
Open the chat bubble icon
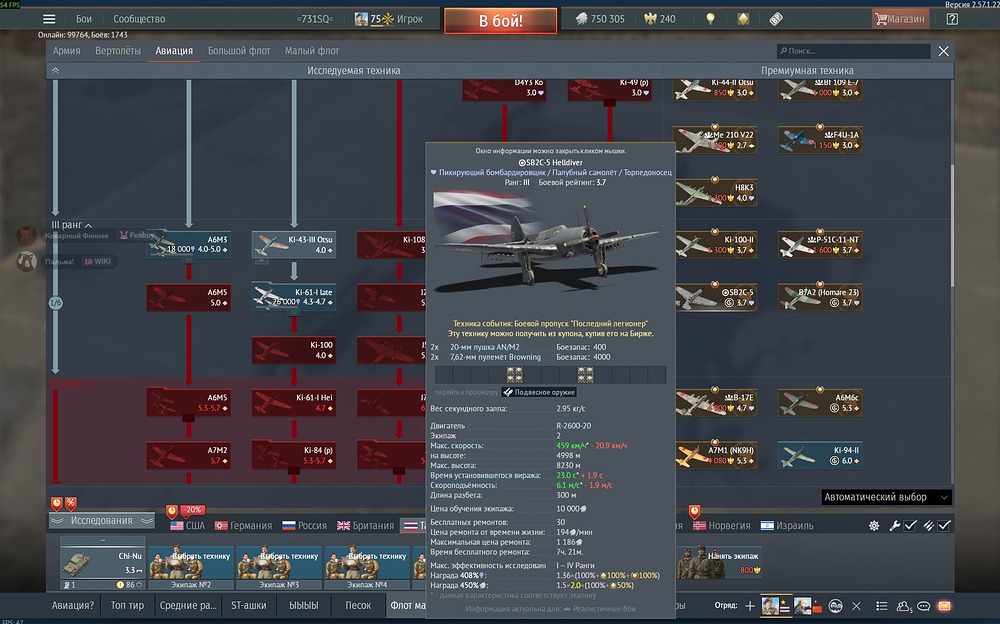pos(923,605)
